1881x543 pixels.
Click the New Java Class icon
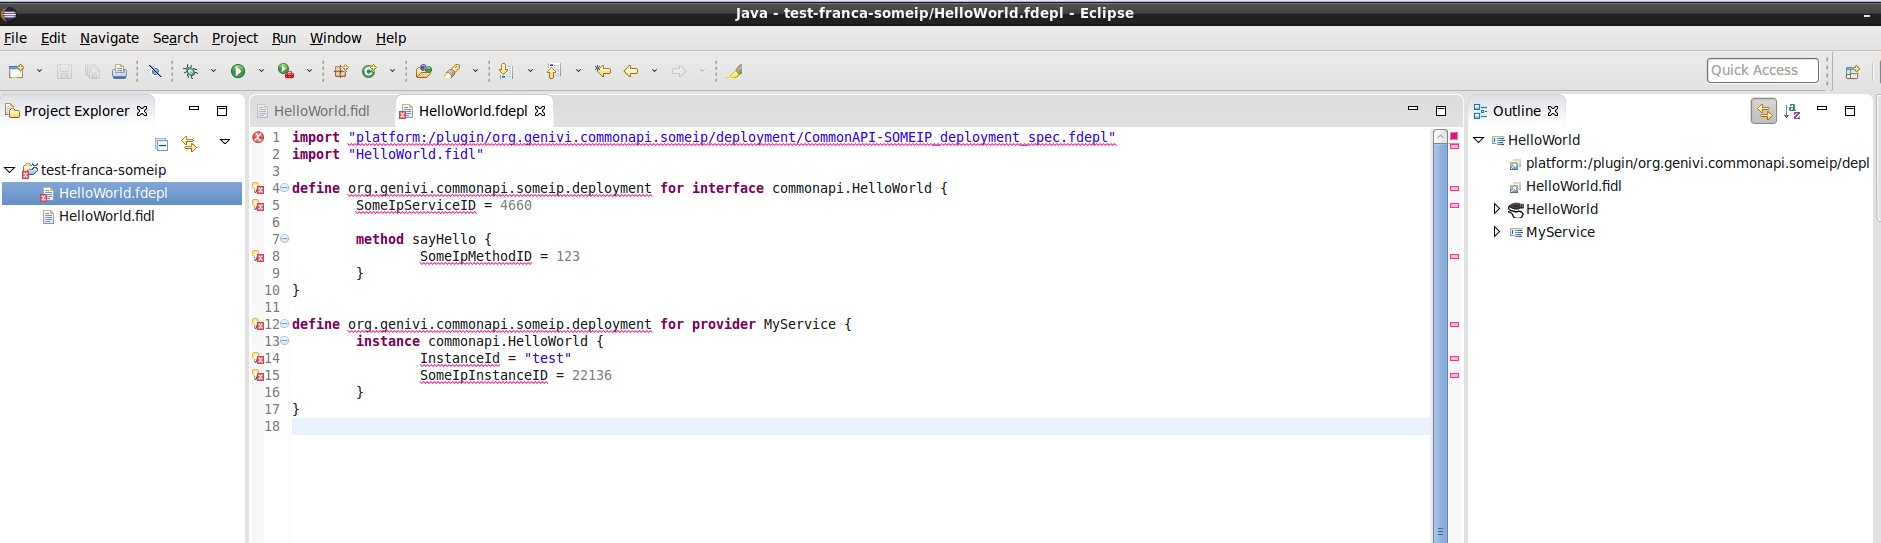click(x=369, y=71)
